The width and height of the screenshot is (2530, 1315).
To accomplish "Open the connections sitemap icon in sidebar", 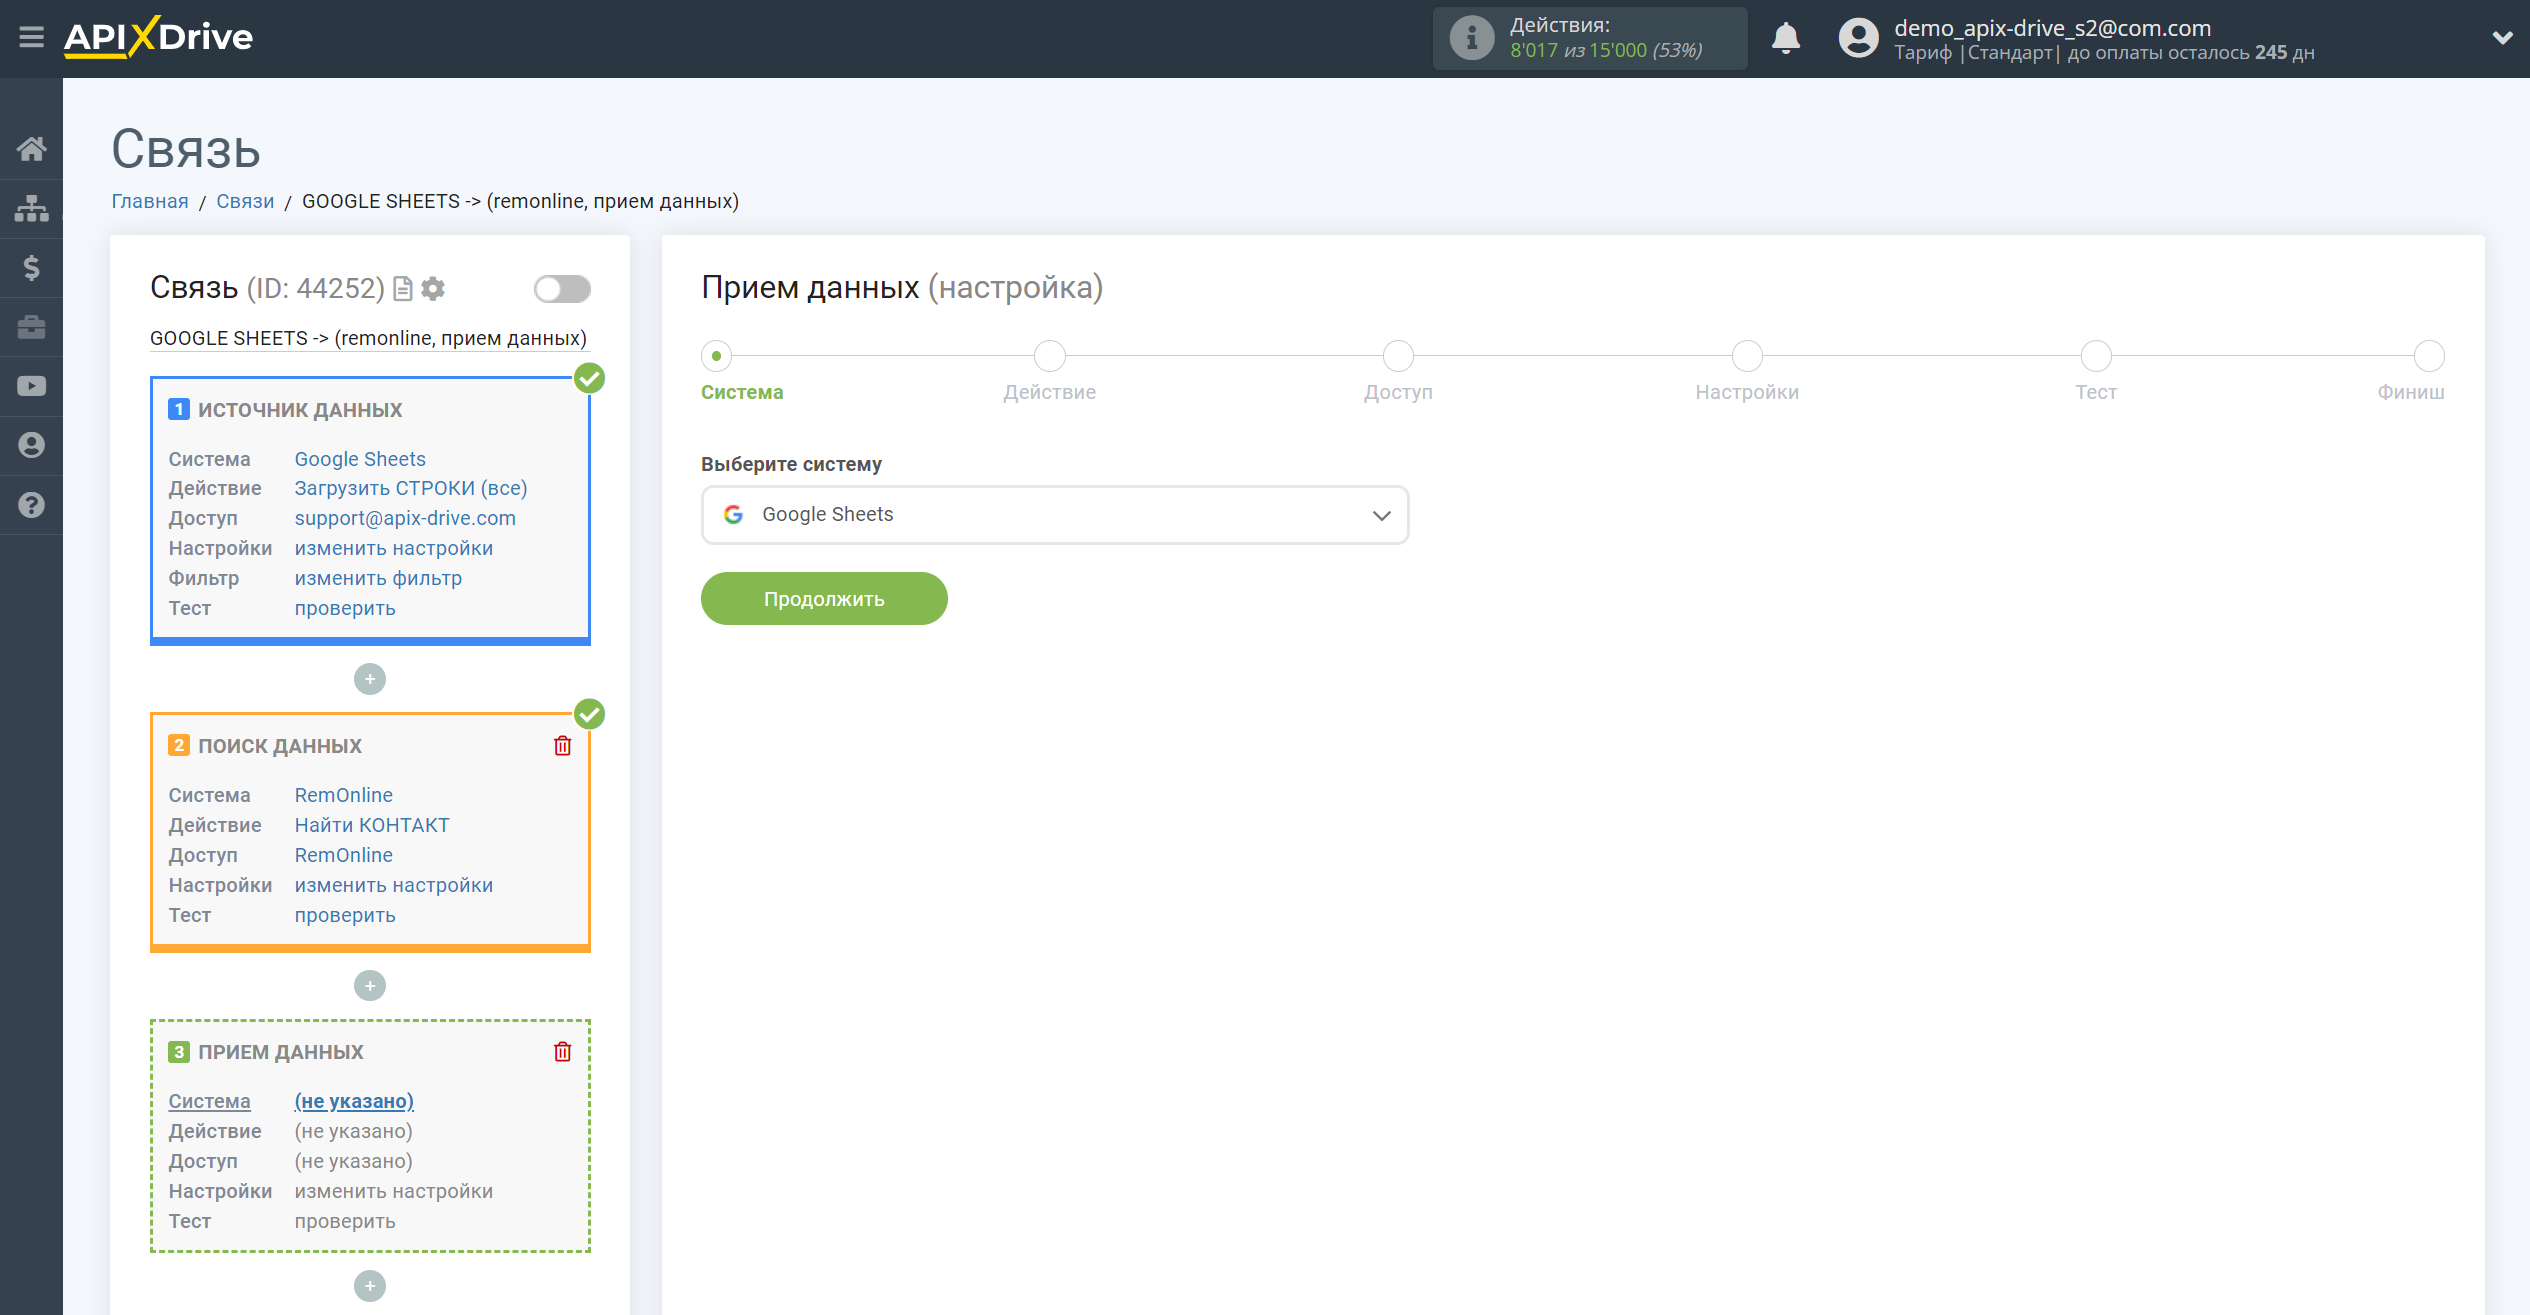I will tap(31, 208).
